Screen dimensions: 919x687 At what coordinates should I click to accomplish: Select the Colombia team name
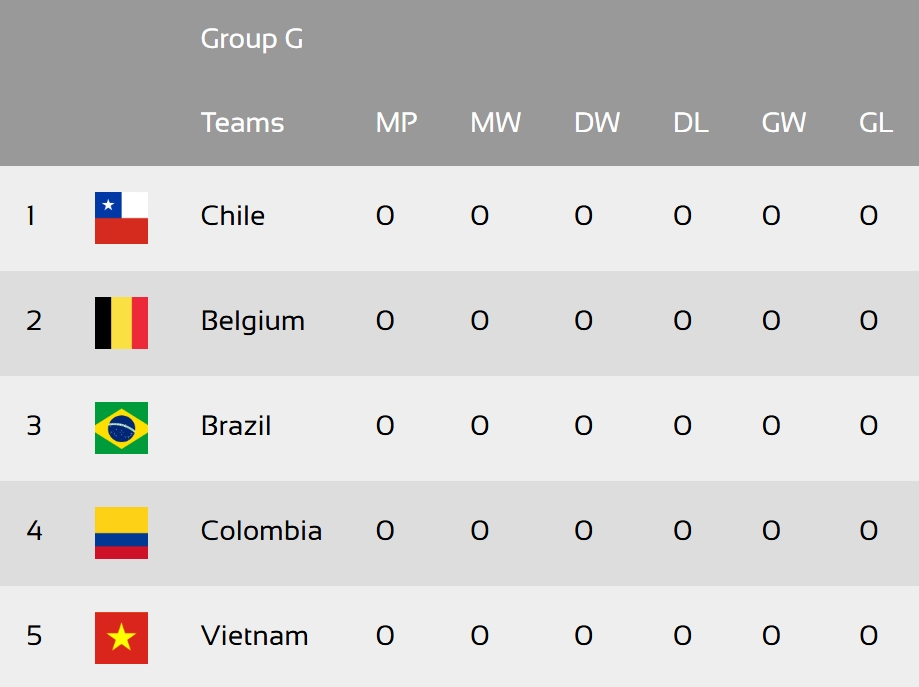(261, 531)
